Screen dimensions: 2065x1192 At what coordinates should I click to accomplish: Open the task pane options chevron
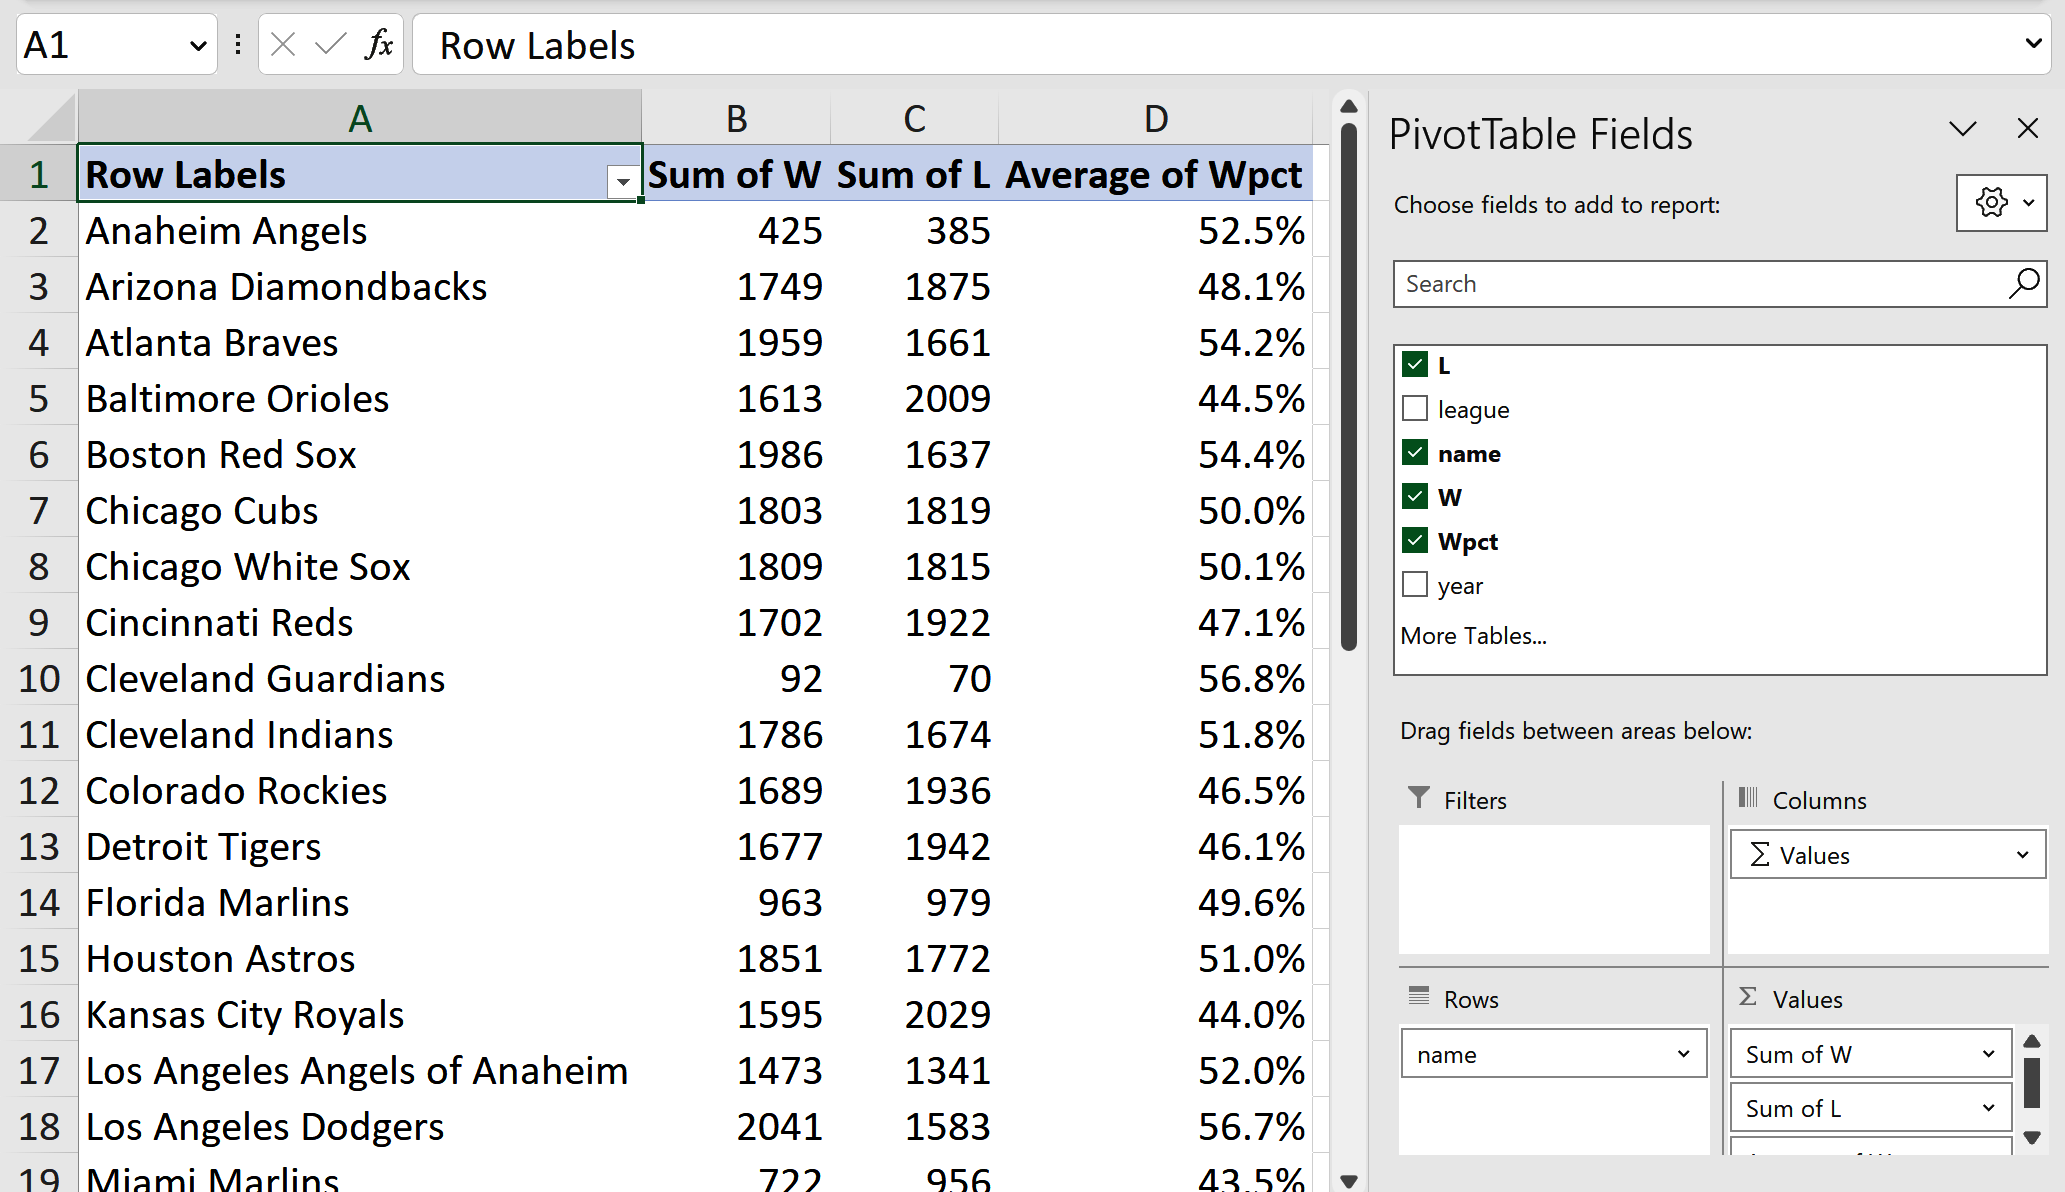1963,129
